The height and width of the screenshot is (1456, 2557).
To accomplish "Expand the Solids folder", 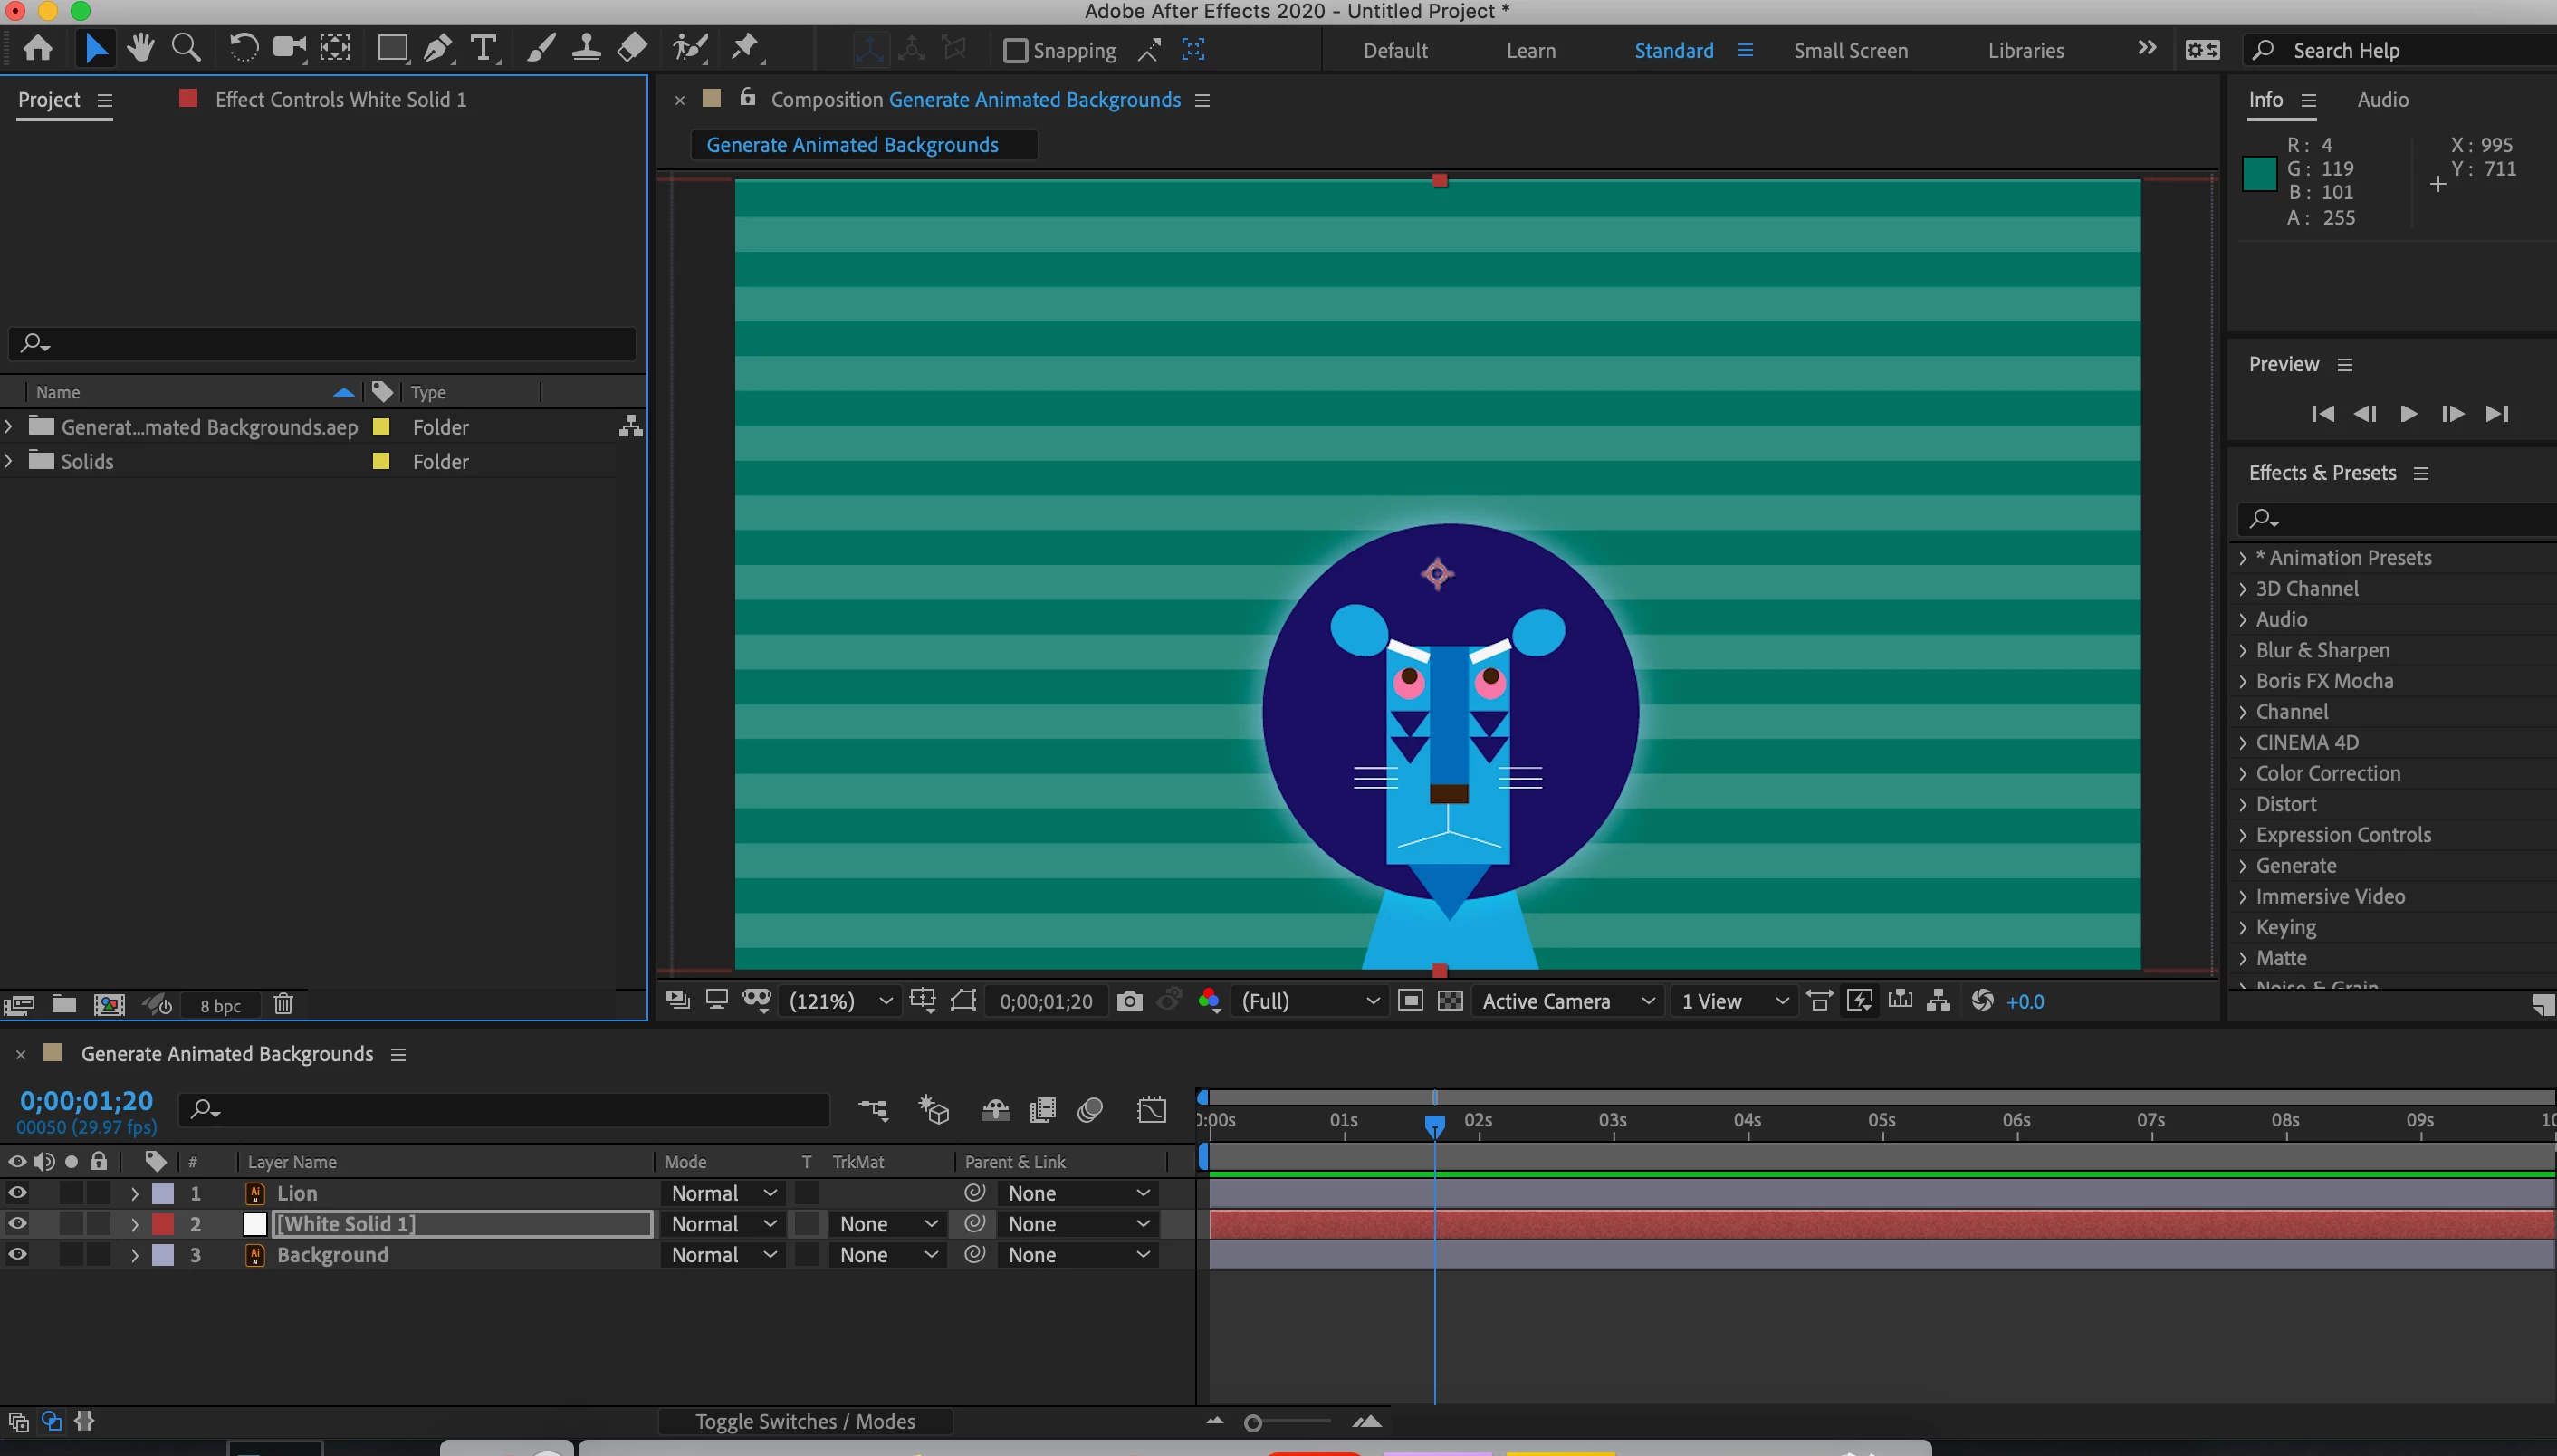I will (9, 461).
